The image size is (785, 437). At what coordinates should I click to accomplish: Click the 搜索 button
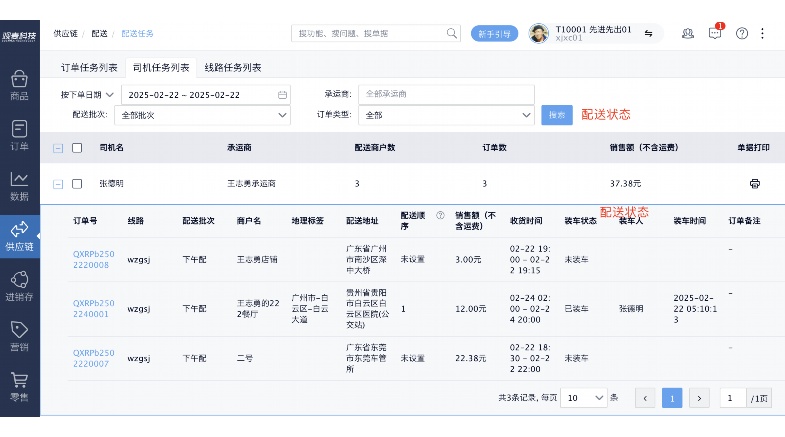[557, 115]
